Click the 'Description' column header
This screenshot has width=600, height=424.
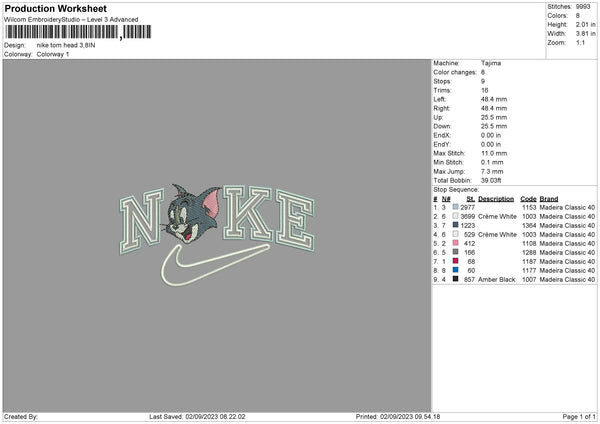coord(496,199)
